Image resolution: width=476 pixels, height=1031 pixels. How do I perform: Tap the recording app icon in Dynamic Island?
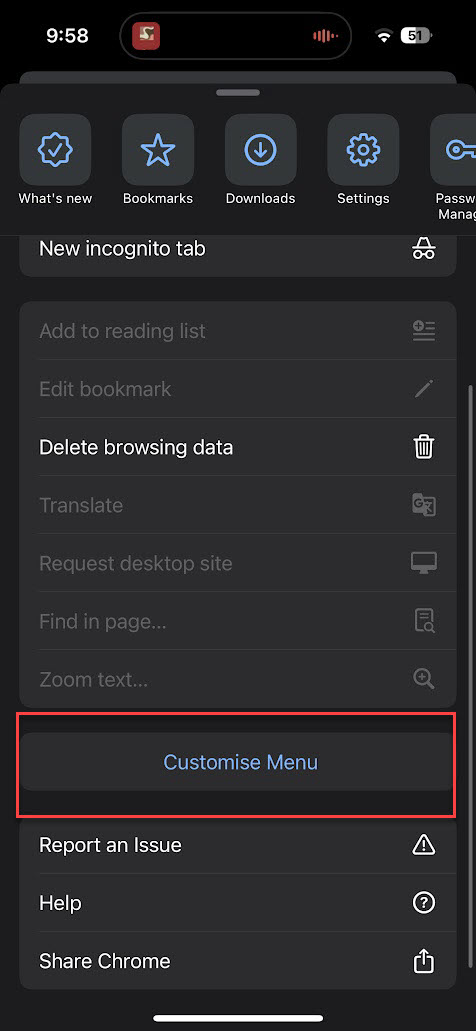(x=146, y=36)
